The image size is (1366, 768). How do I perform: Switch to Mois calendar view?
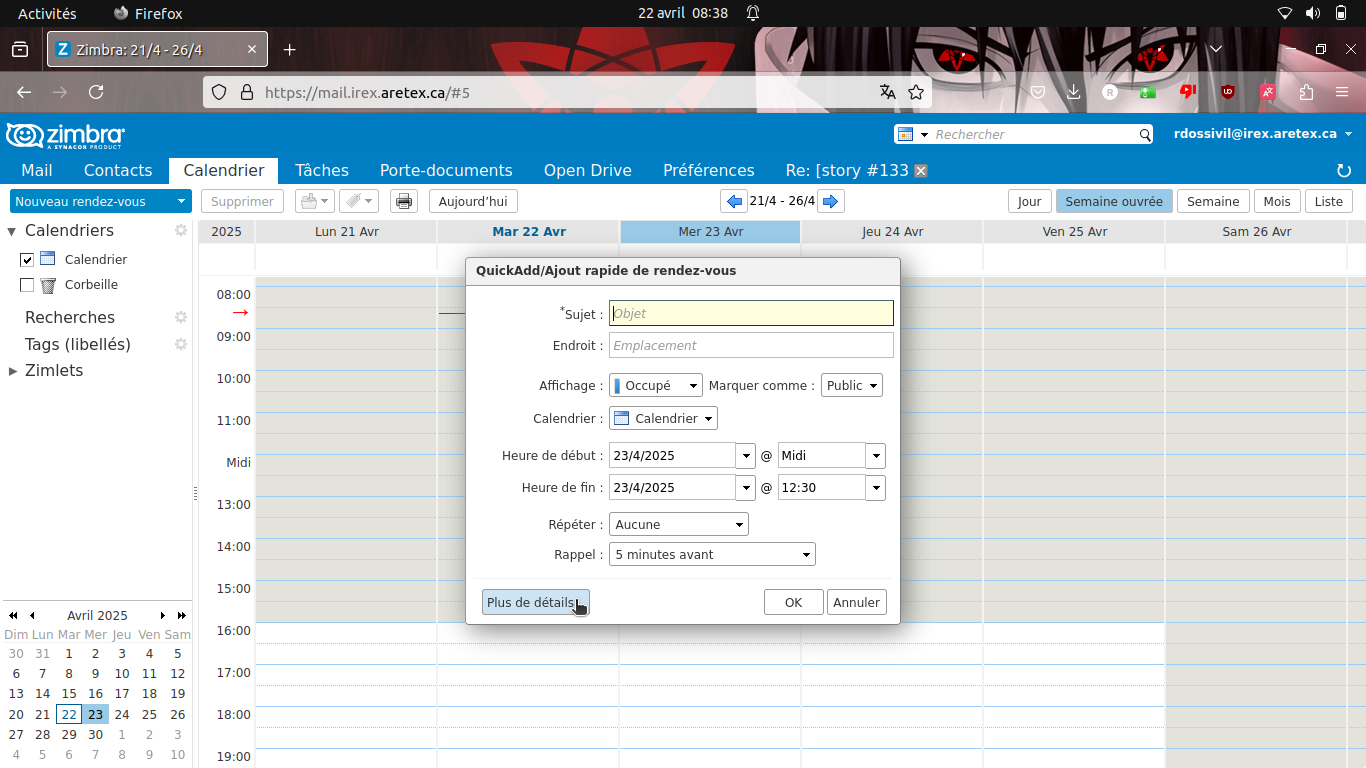(1277, 201)
